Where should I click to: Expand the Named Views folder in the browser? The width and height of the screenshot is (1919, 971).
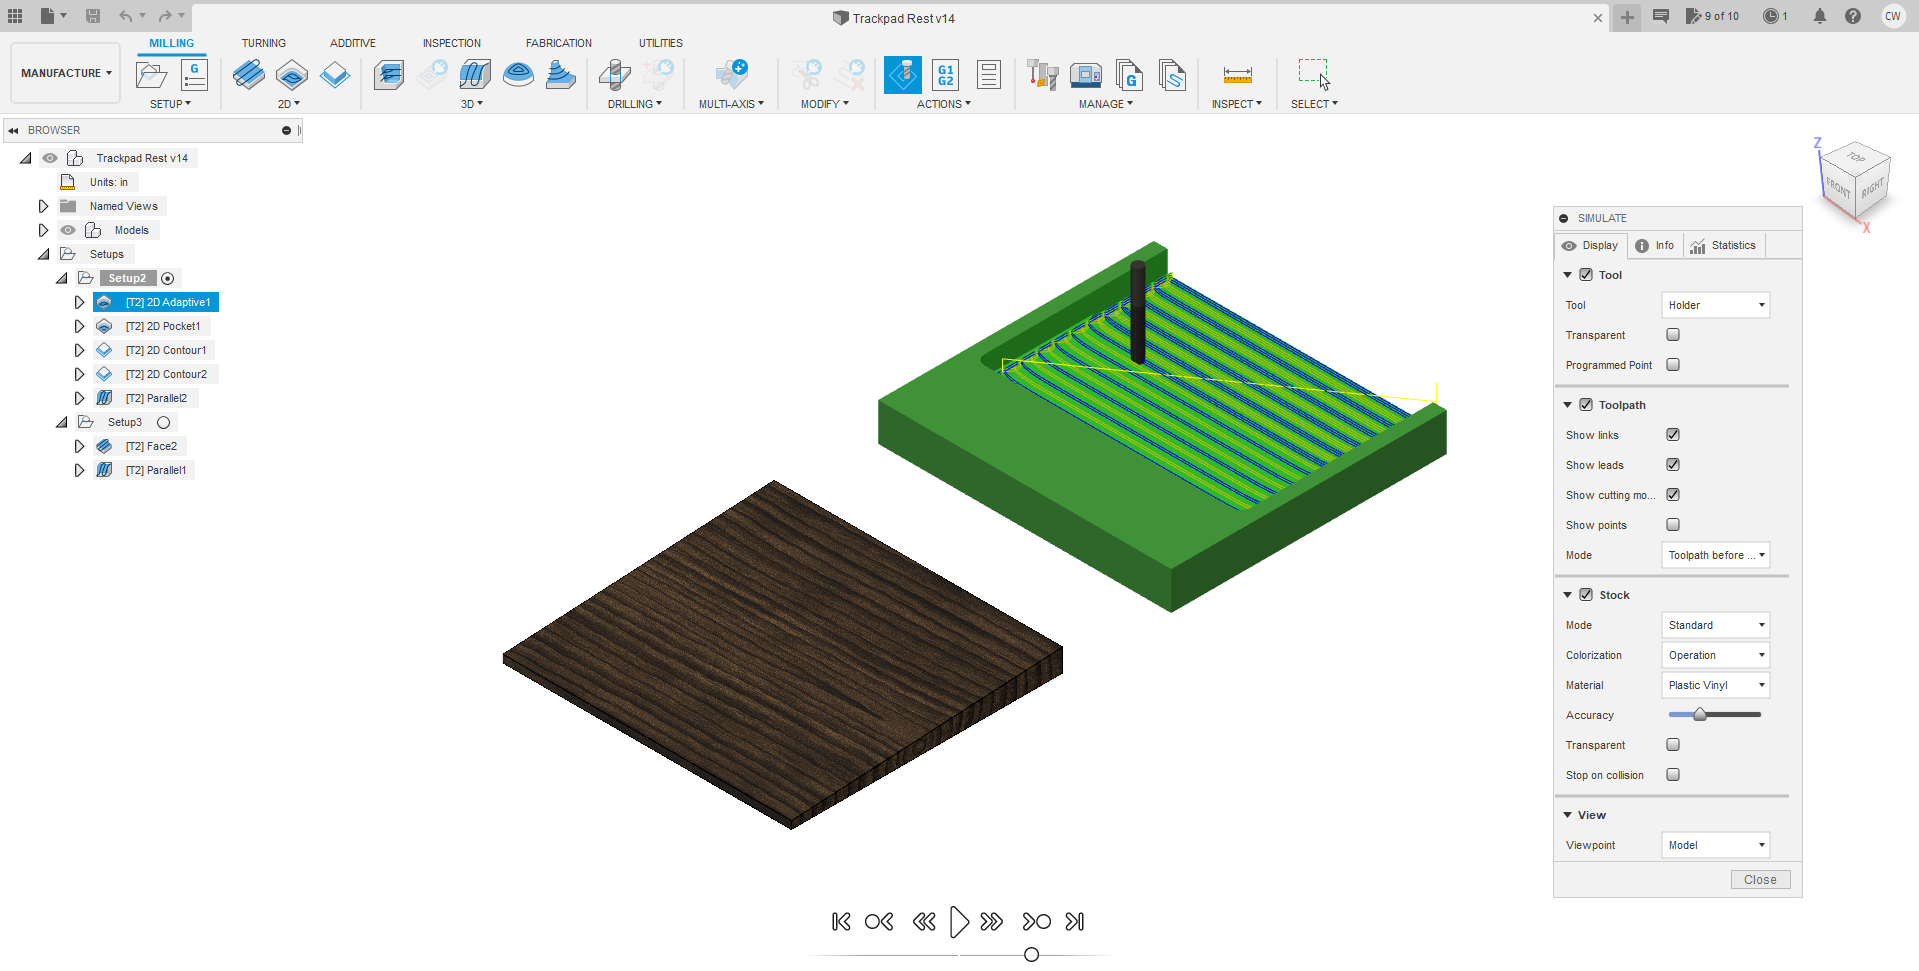tap(43, 206)
